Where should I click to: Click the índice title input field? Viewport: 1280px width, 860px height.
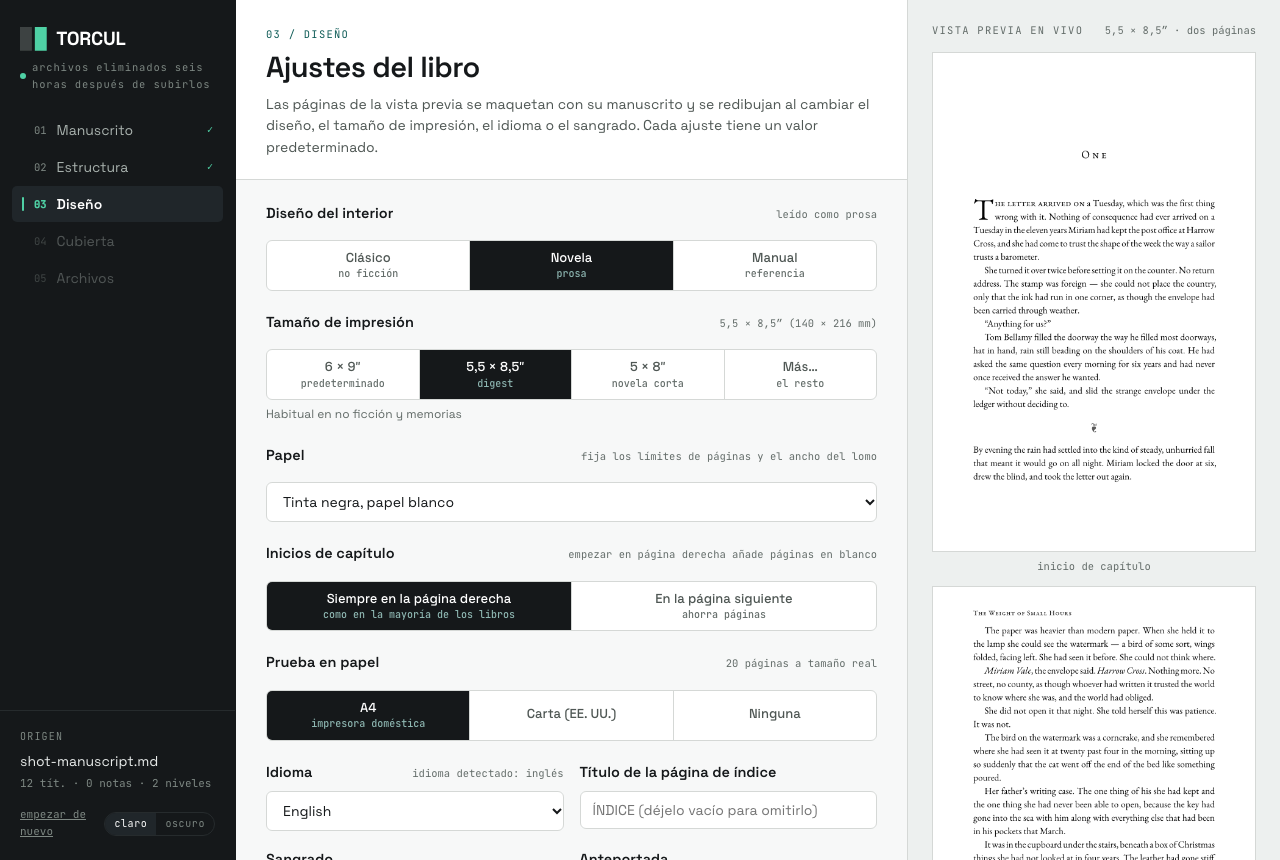(728, 810)
